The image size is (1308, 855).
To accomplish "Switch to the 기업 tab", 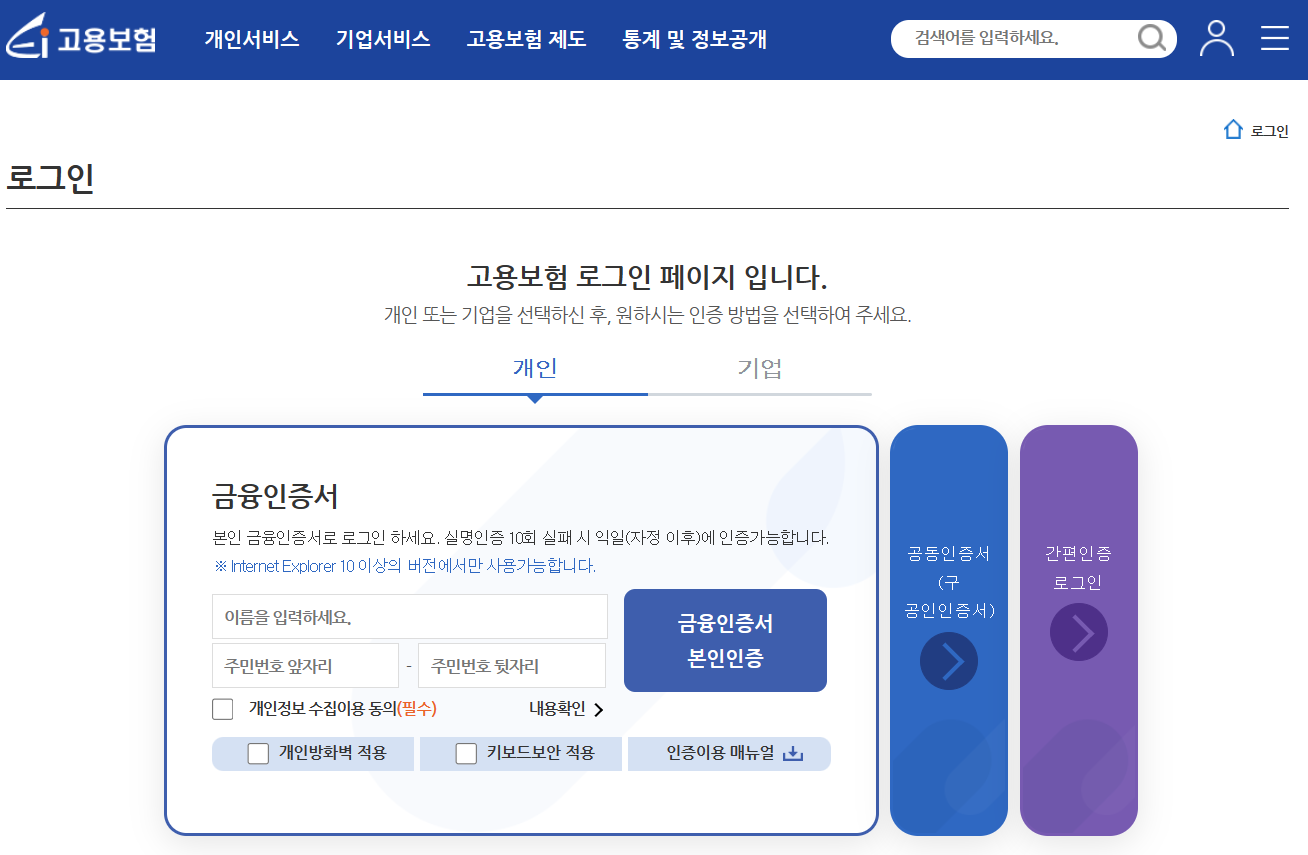I will 760,369.
